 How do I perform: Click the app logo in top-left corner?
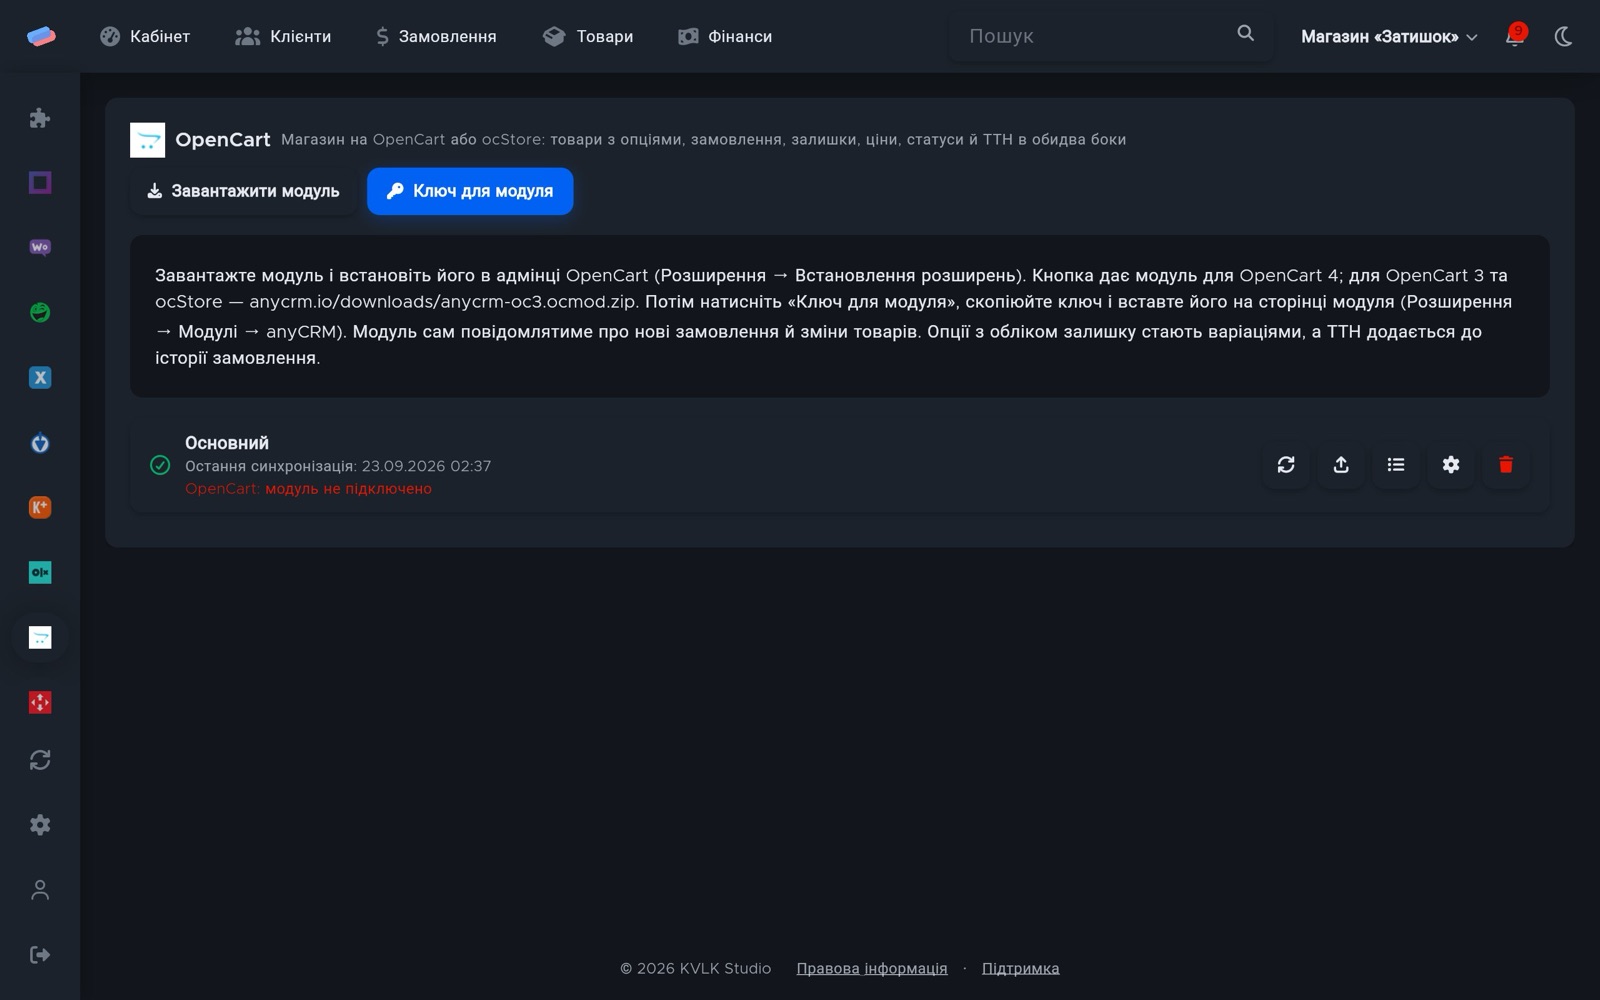(x=41, y=36)
